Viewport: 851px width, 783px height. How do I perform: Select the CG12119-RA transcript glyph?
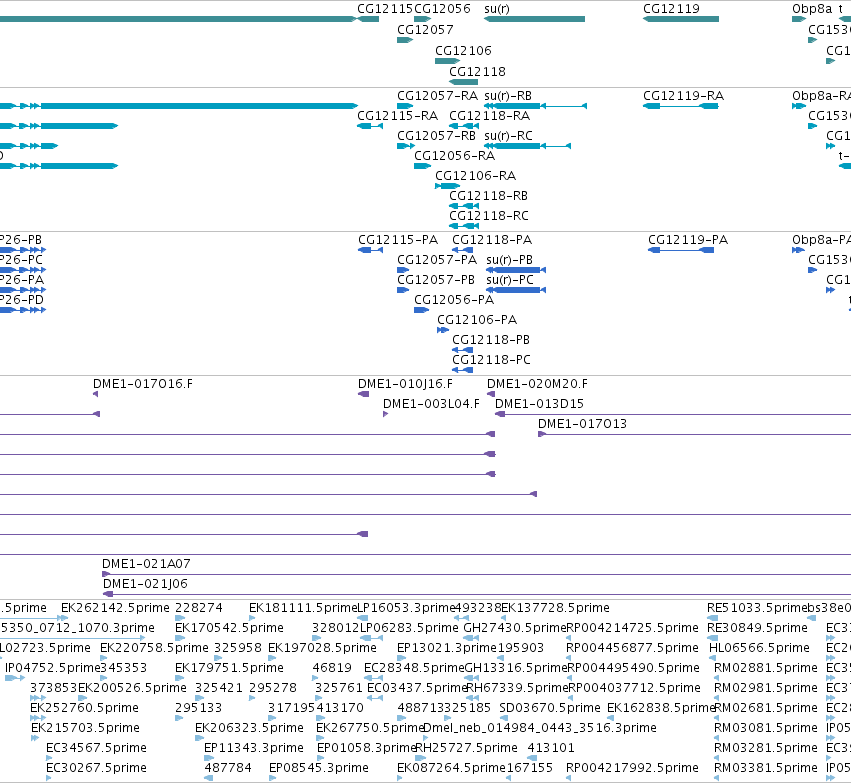pyautogui.click(x=681, y=106)
